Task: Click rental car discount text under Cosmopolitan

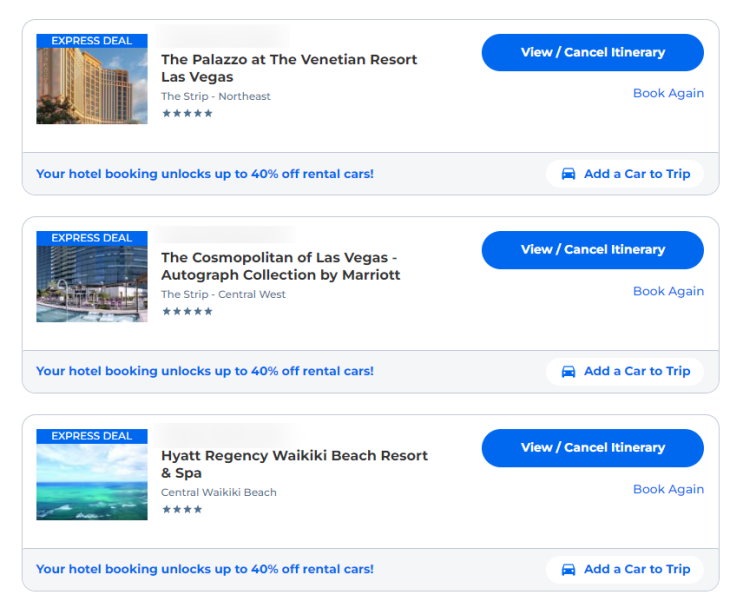Action: [x=205, y=372]
